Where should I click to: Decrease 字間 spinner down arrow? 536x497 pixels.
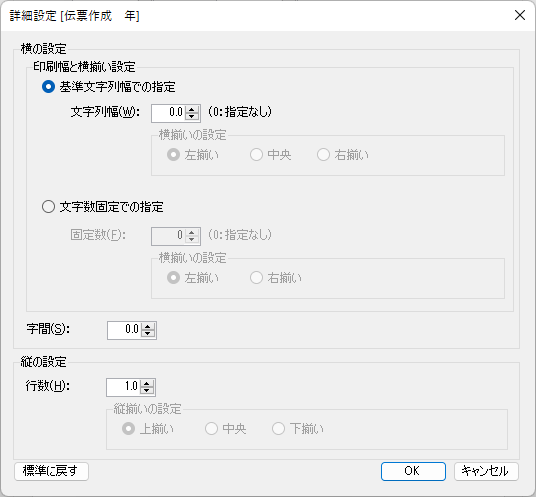(148, 334)
